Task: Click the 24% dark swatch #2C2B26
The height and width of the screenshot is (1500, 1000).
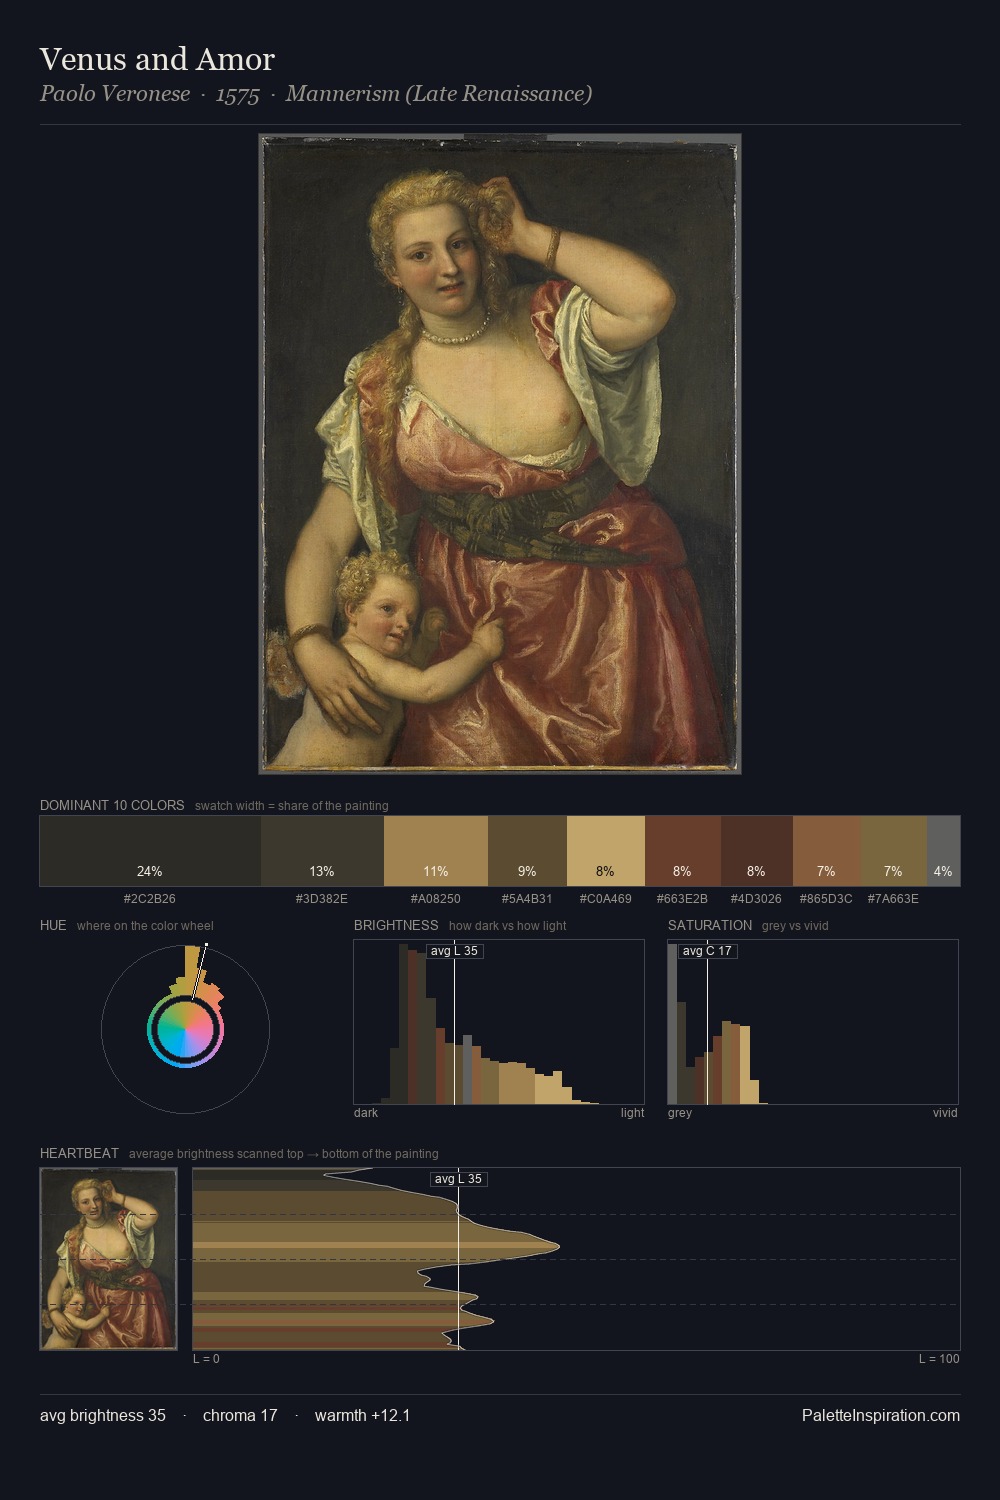Action: (x=150, y=851)
